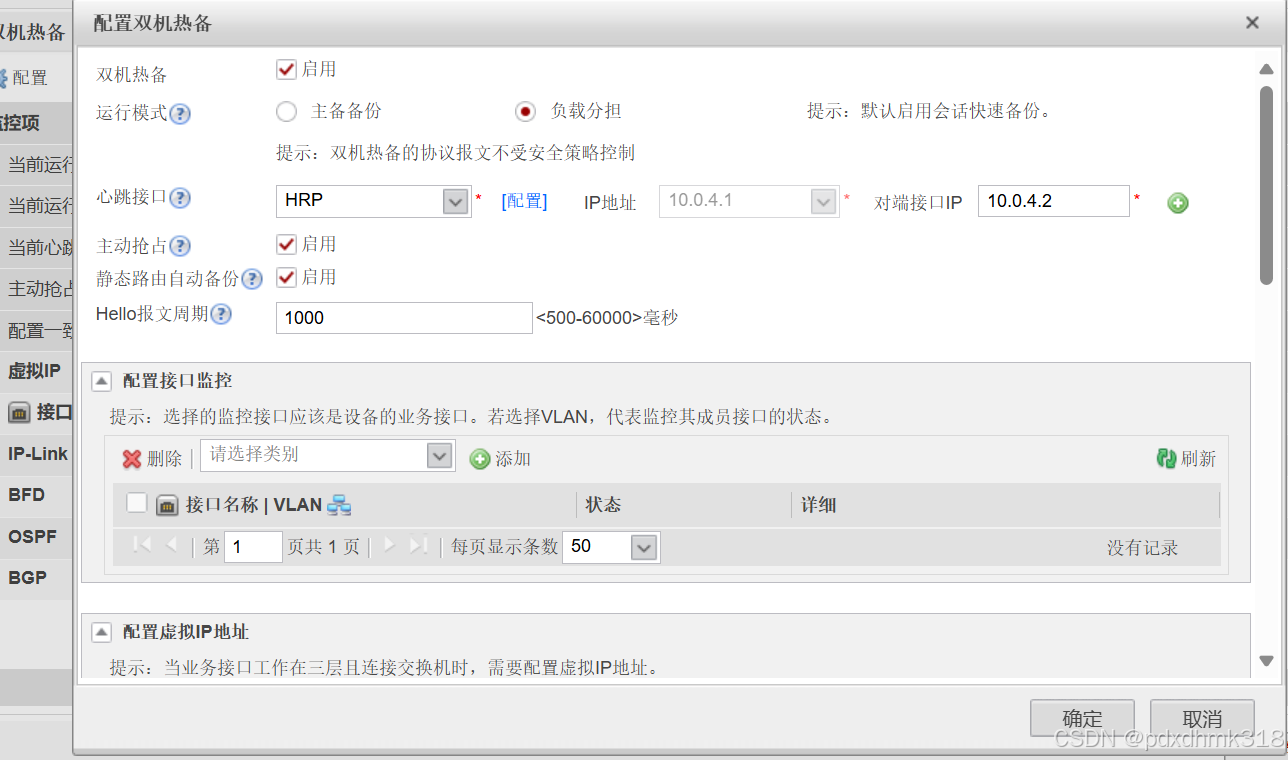This screenshot has height=760, width=1288.
Task: Click VLAN network icon in table header
Action: 339,505
